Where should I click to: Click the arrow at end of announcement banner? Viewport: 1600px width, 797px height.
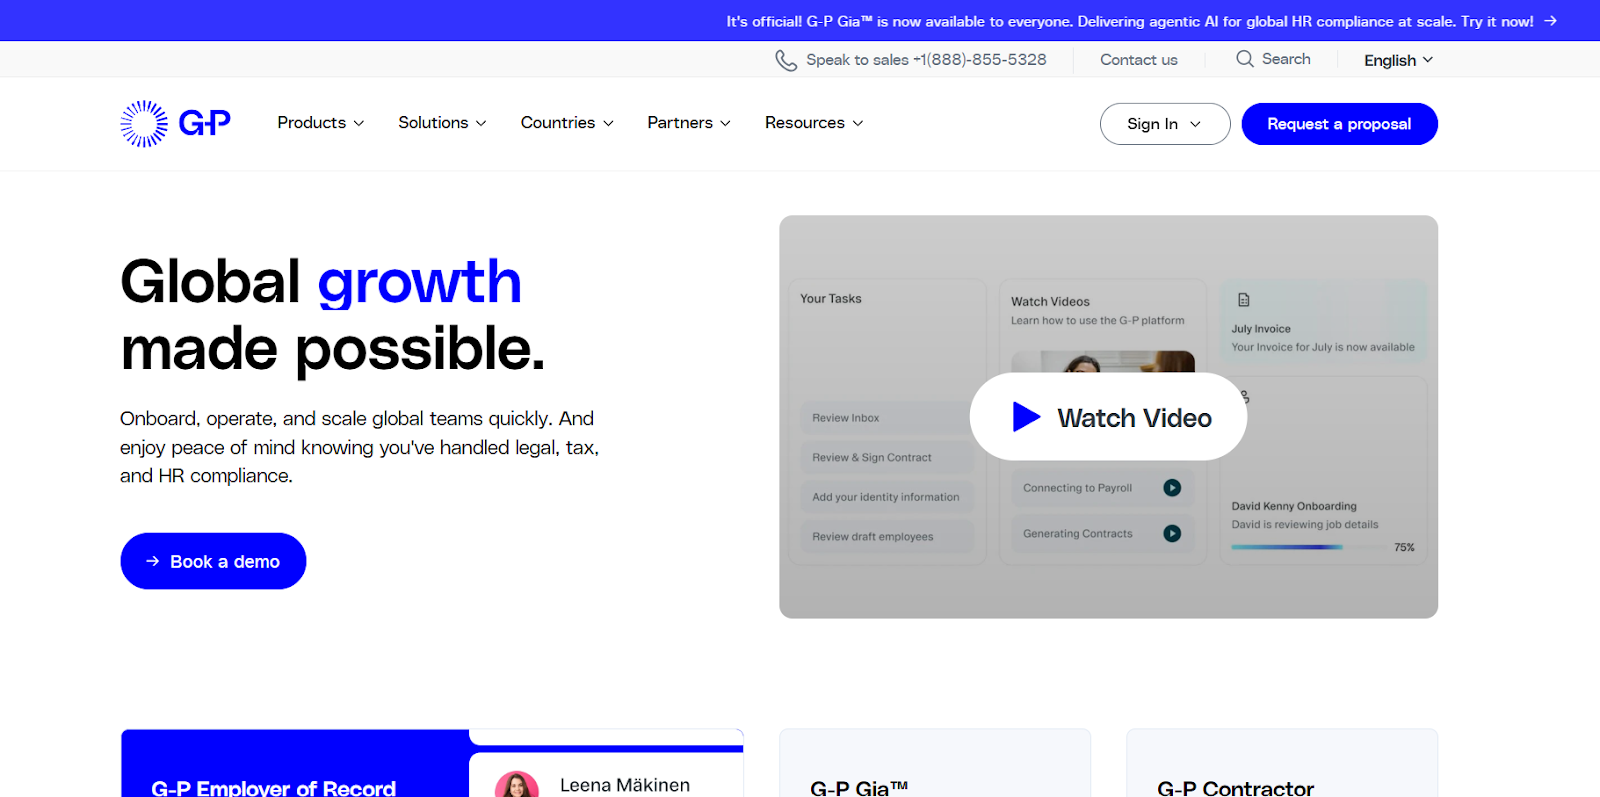tap(1550, 21)
